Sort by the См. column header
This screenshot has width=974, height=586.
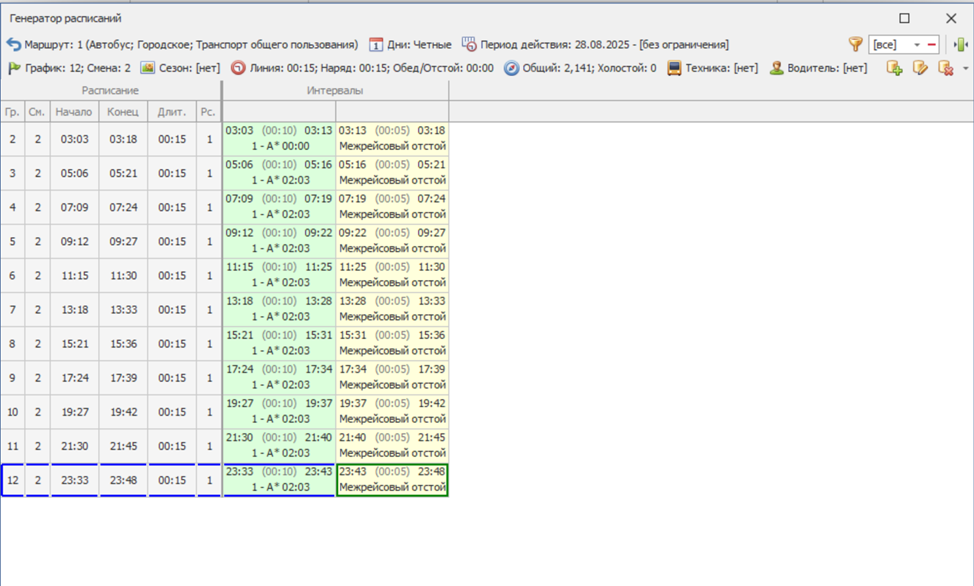click(37, 112)
